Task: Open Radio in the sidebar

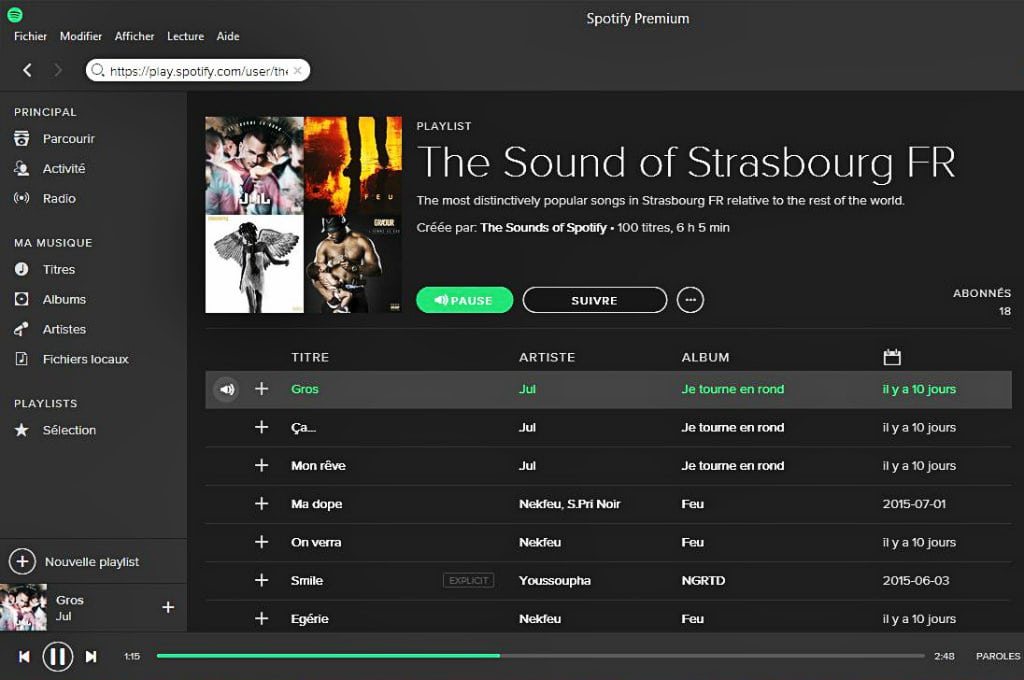Action: point(58,198)
